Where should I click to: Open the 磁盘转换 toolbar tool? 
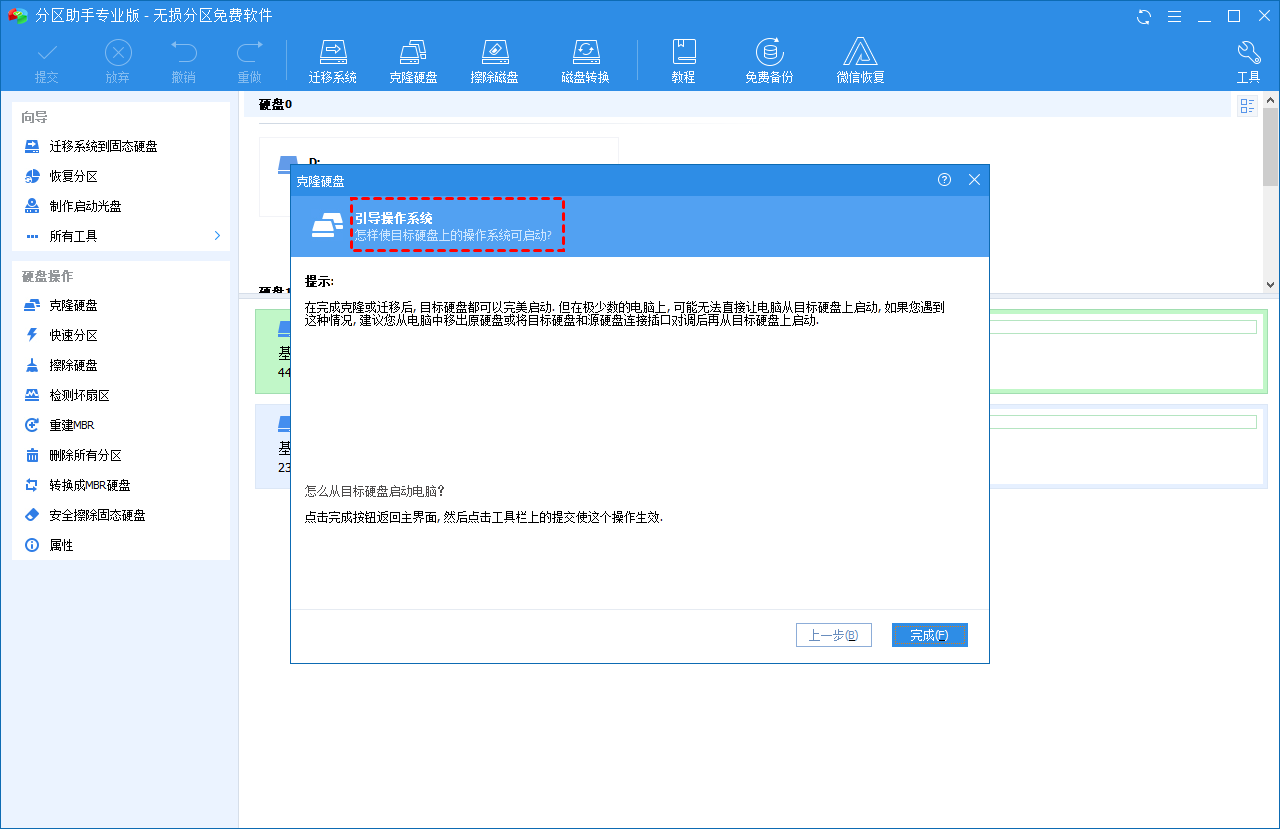[585, 61]
